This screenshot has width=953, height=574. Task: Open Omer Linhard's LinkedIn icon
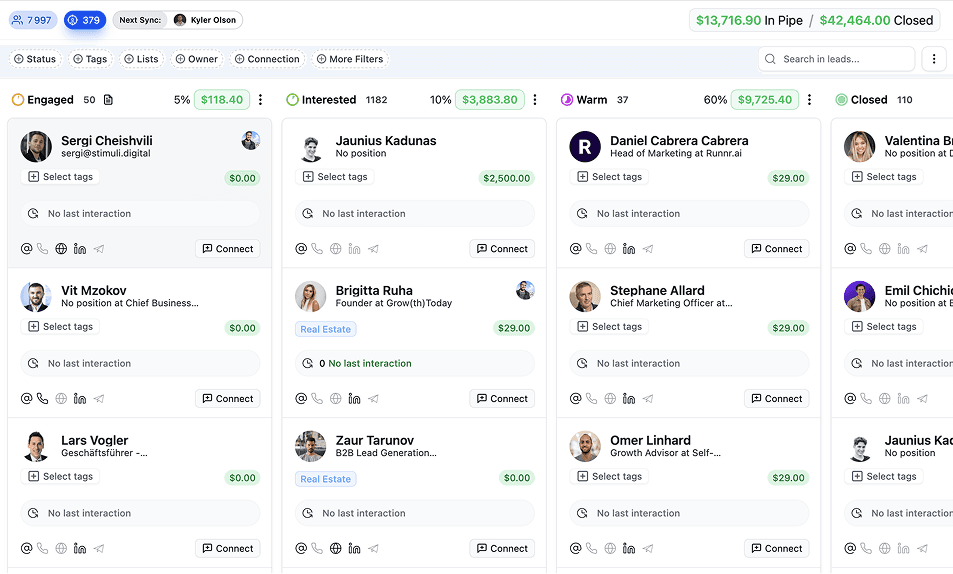coord(629,548)
